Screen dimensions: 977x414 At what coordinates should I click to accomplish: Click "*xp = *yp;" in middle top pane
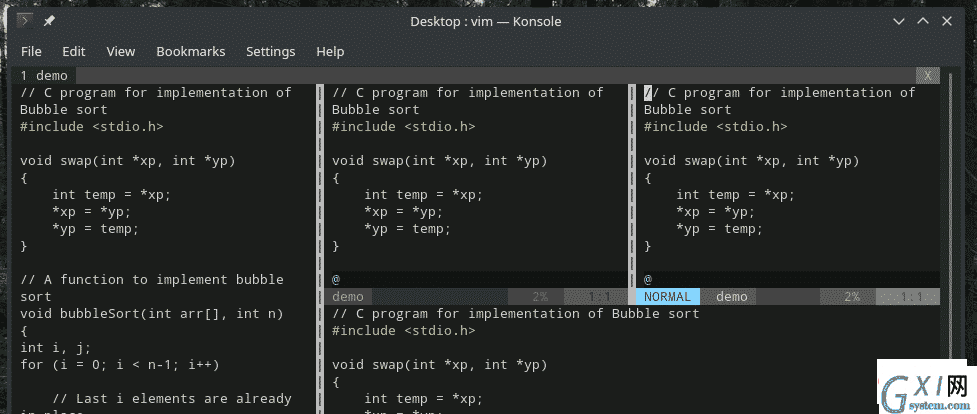(404, 212)
